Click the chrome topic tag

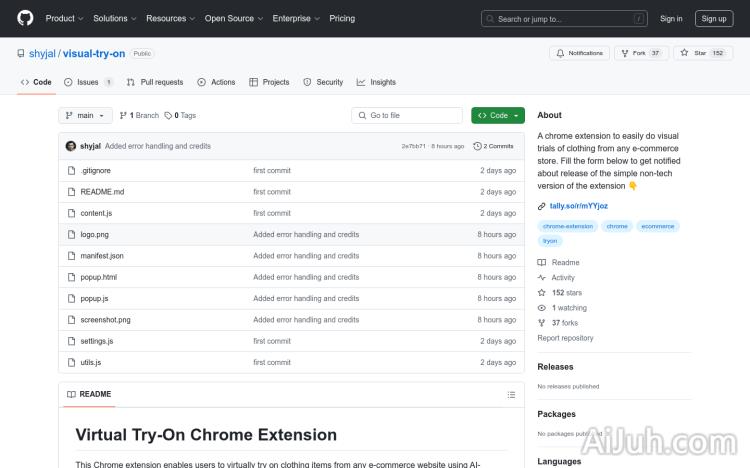pos(617,226)
